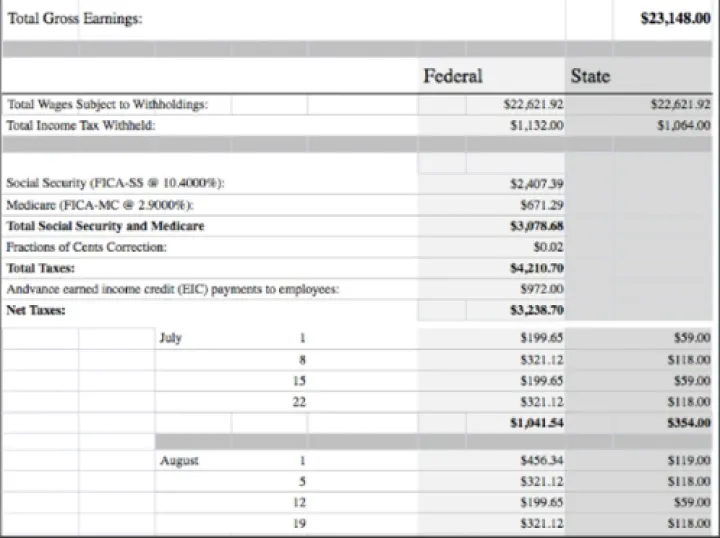Select the advance EIC payments value $972.00
Image resolution: width=720 pixels, height=538 pixels.
[542, 289]
